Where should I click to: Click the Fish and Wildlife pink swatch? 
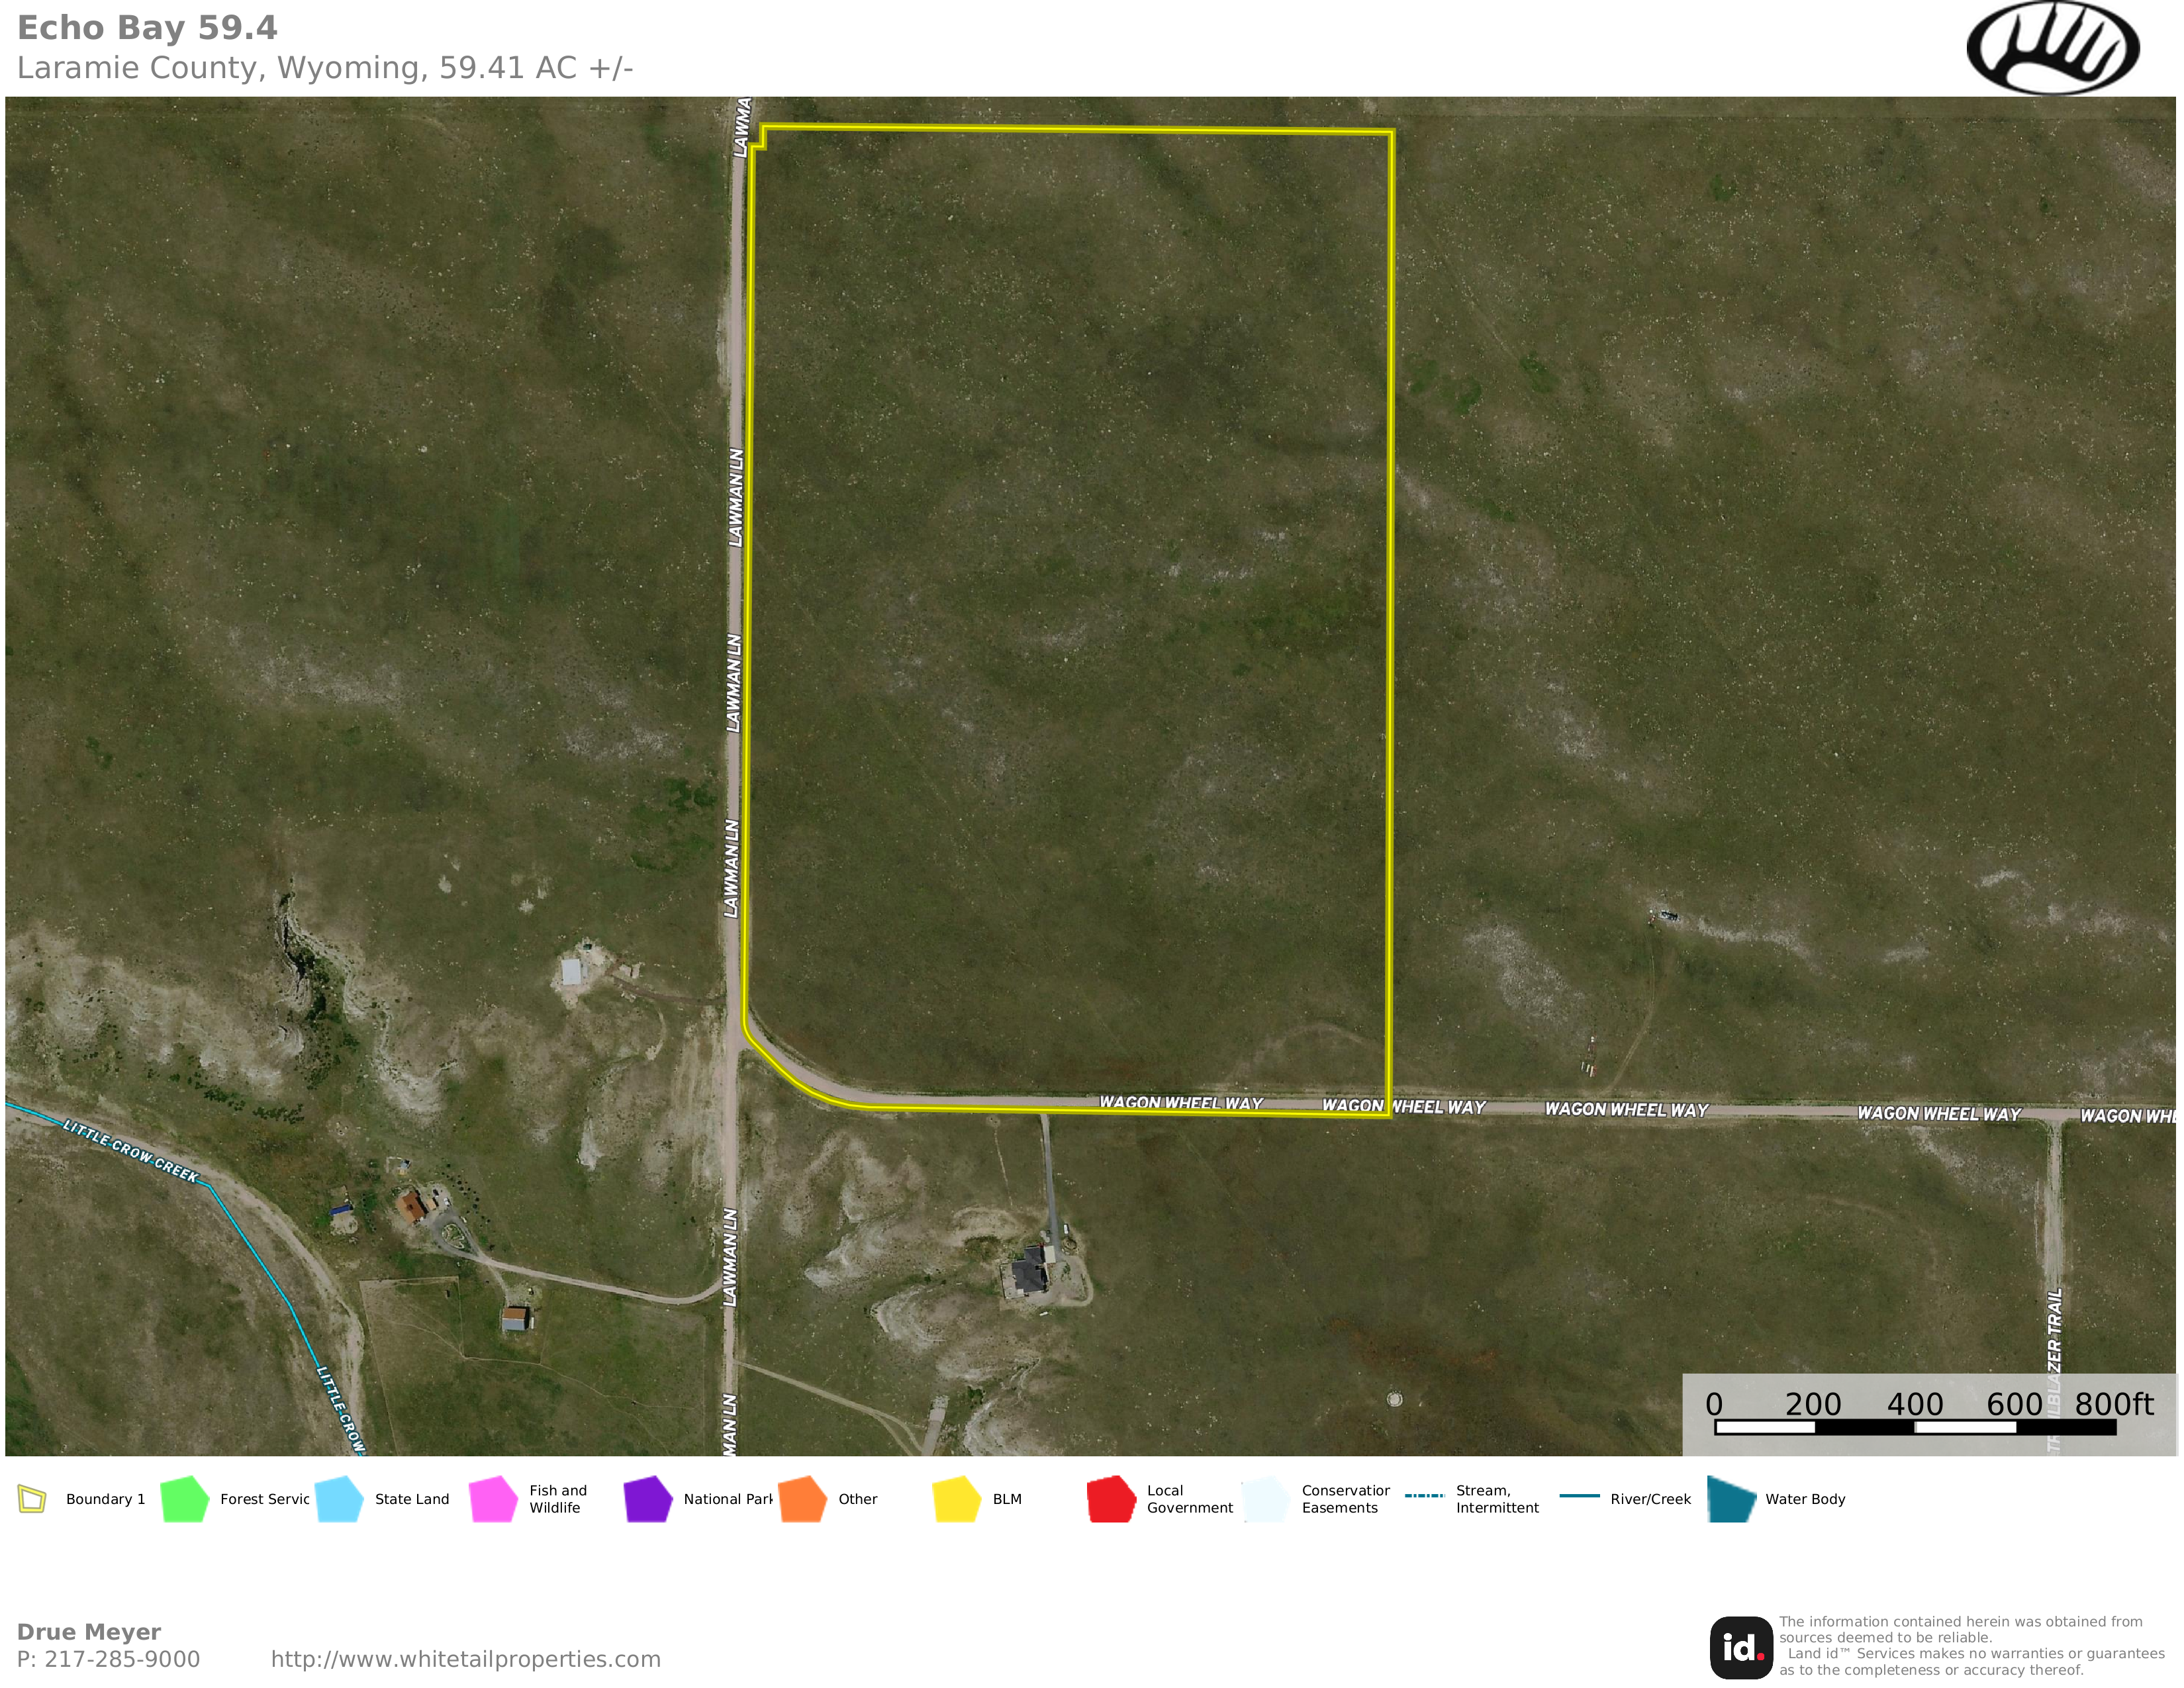click(493, 1499)
